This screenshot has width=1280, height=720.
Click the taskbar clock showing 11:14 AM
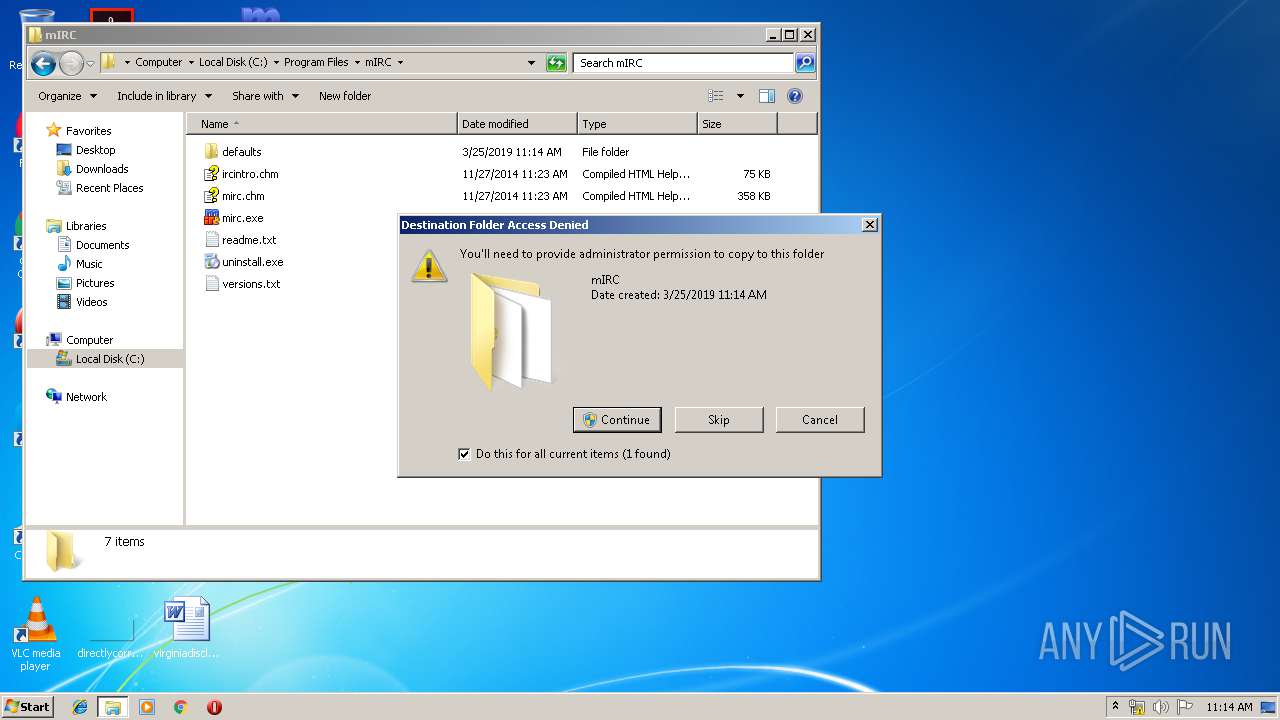(x=1229, y=707)
